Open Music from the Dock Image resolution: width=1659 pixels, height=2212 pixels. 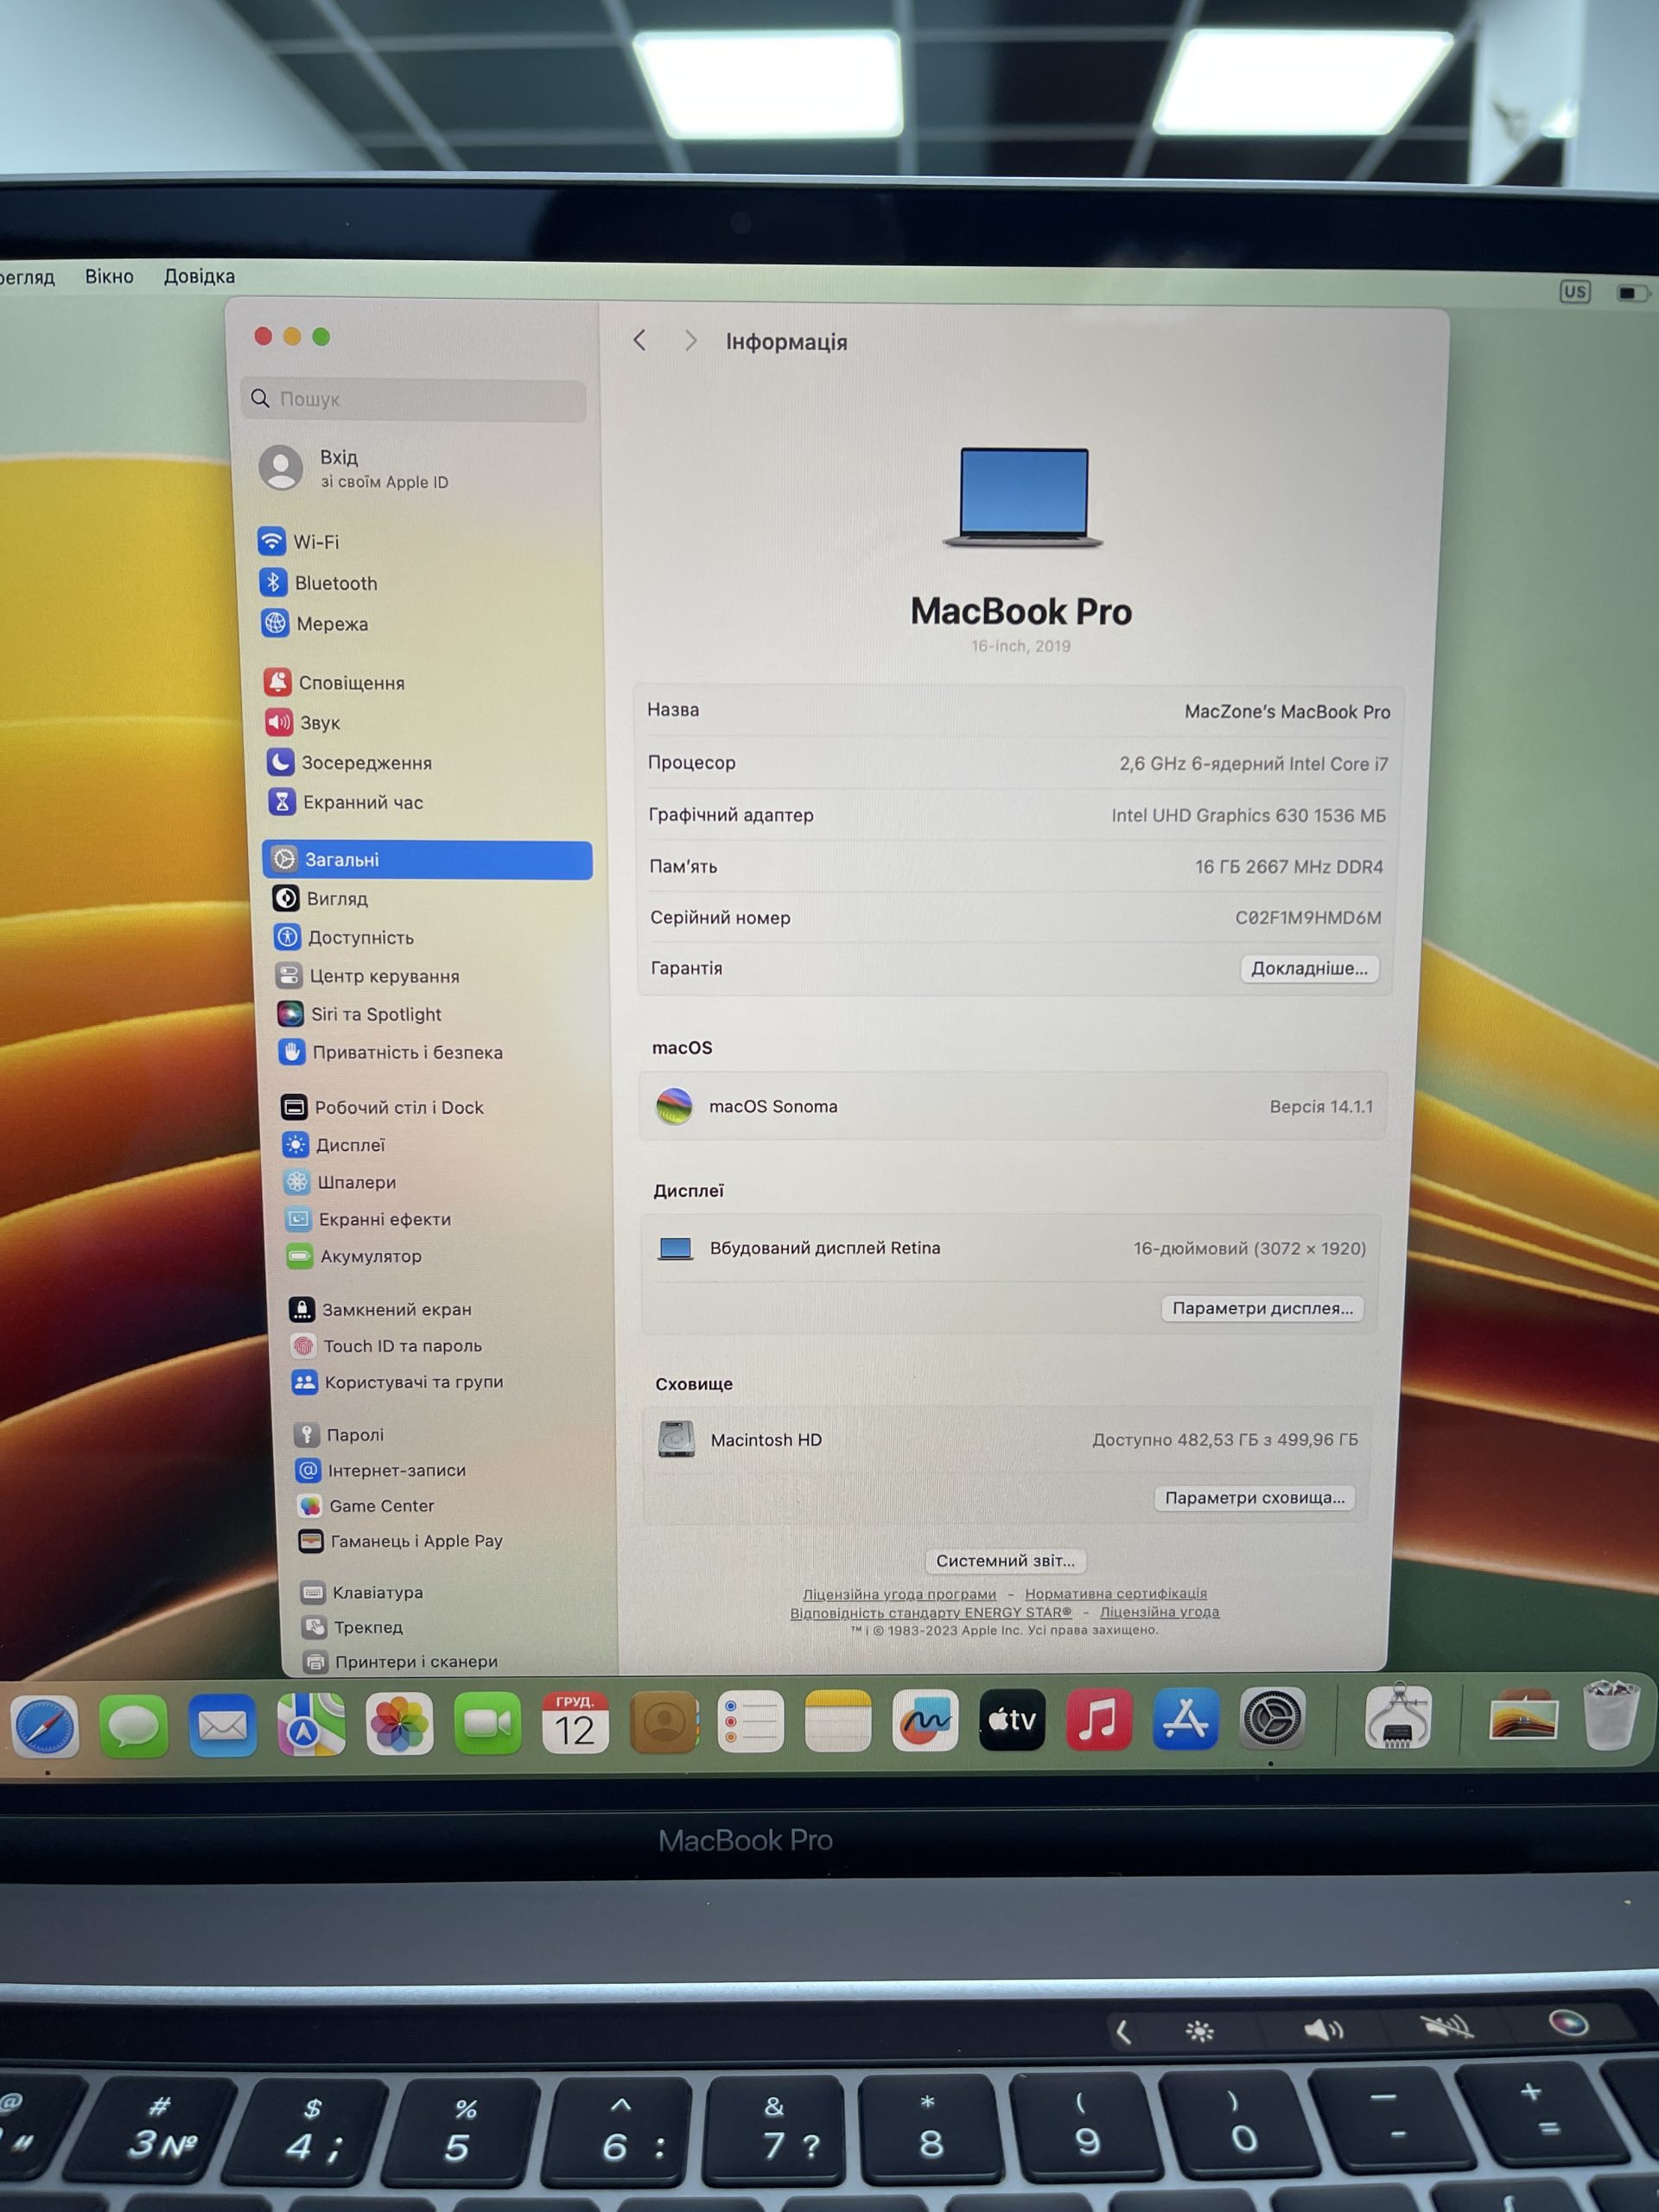1099,1720
